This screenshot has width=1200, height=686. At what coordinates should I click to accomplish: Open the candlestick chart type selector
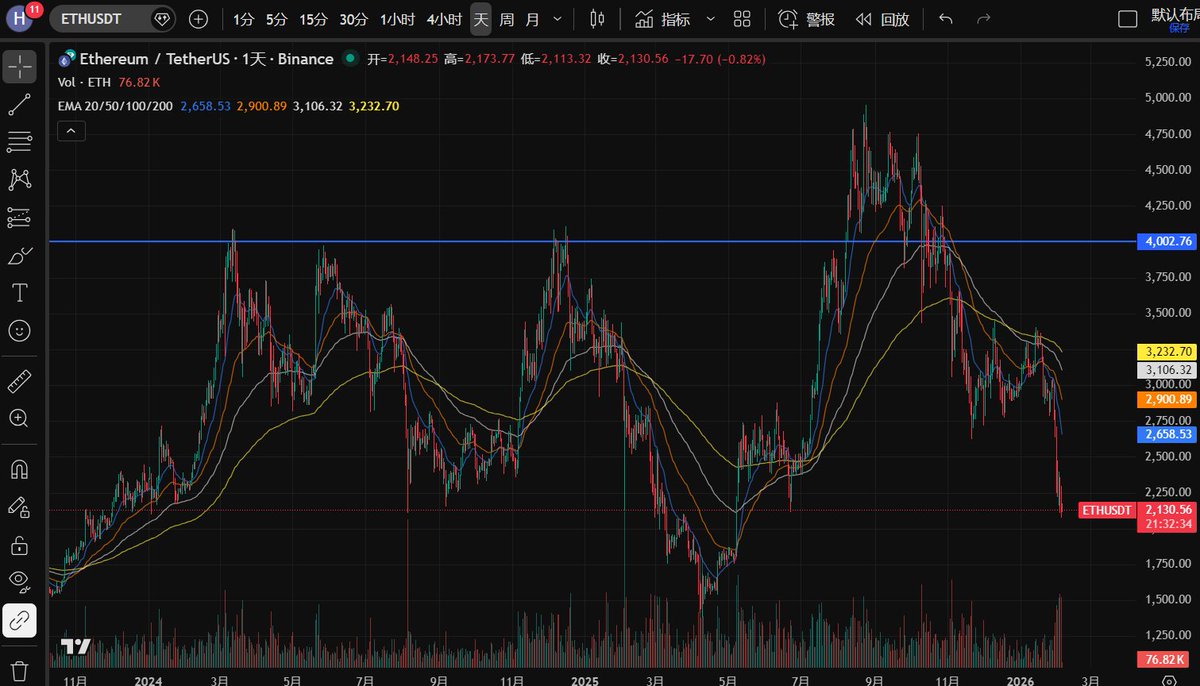597,19
